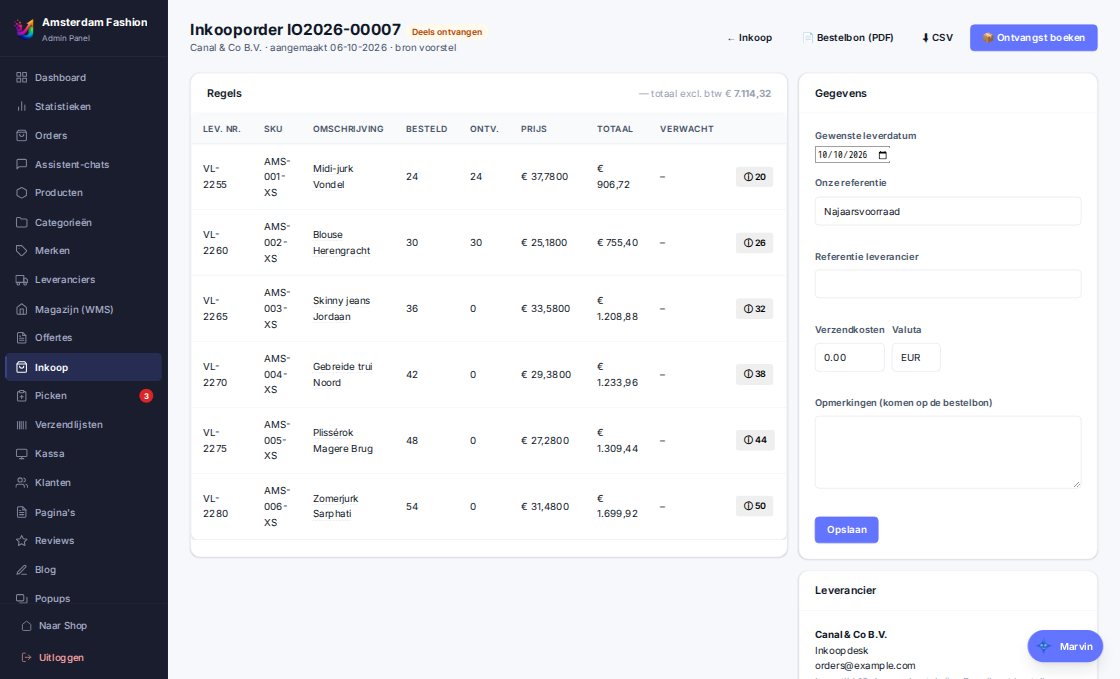Click the Merken tag icon
This screenshot has height=679, width=1120.
[x=21, y=251]
